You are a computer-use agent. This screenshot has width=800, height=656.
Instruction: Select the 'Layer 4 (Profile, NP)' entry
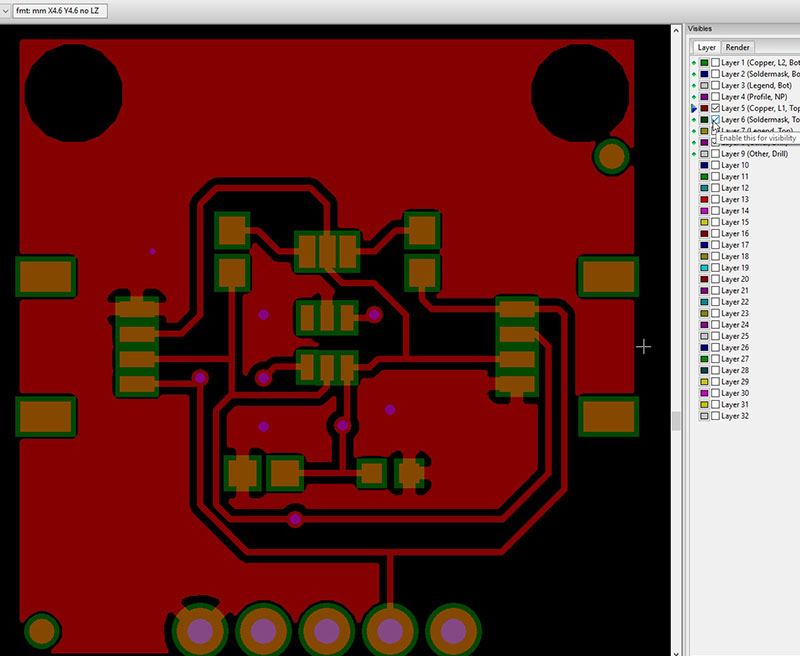757,97
